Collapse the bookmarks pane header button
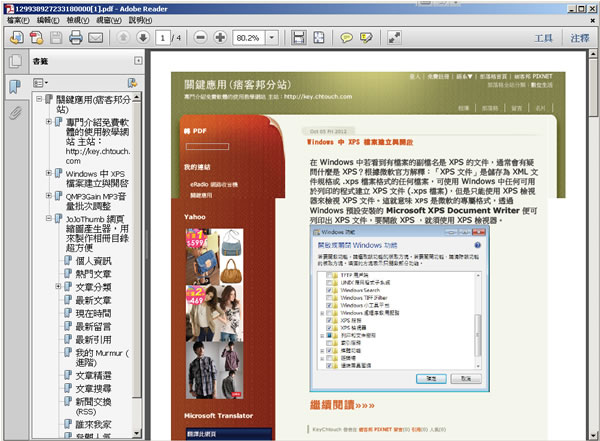 click(x=138, y=60)
